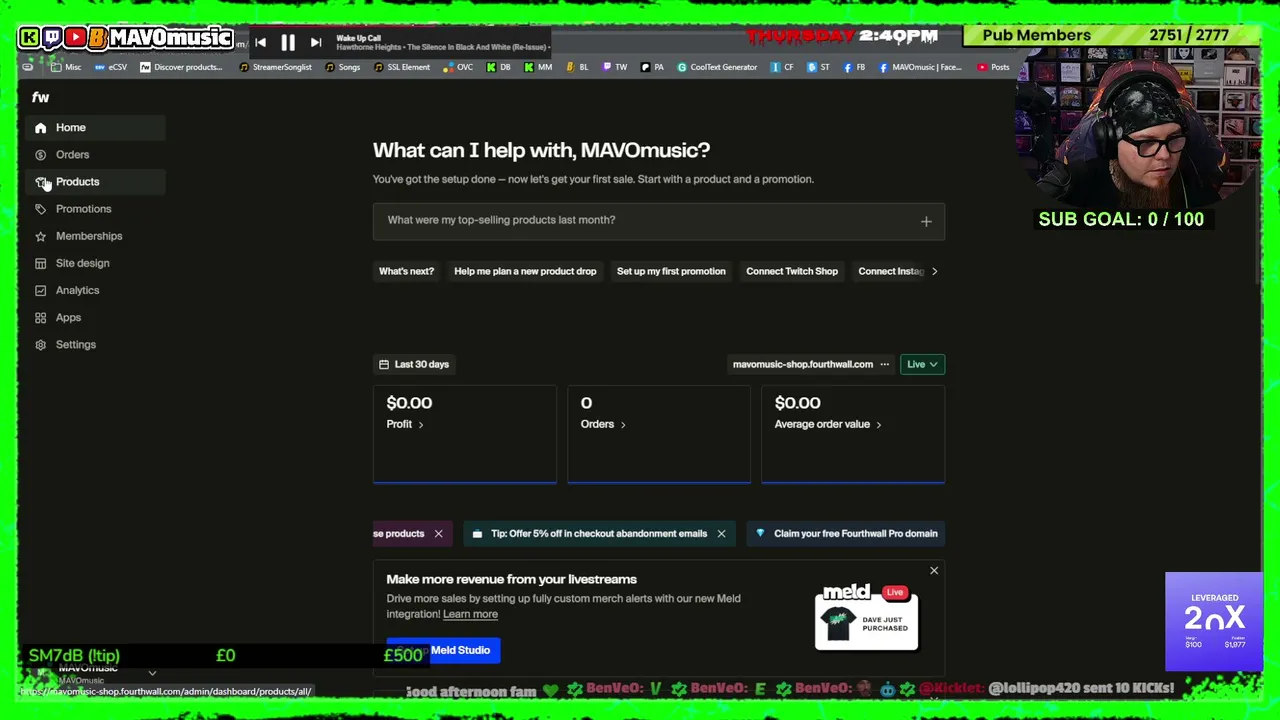Image resolution: width=1280 pixels, height=720 pixels.
Task: Open the Songs bookmark
Action: pos(342,67)
